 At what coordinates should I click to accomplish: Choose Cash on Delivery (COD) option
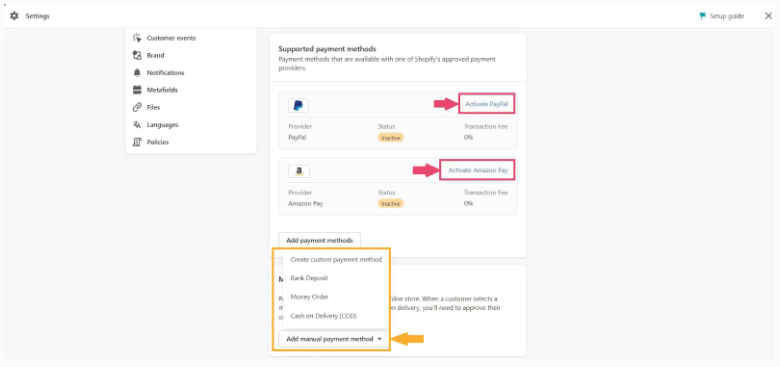point(323,316)
